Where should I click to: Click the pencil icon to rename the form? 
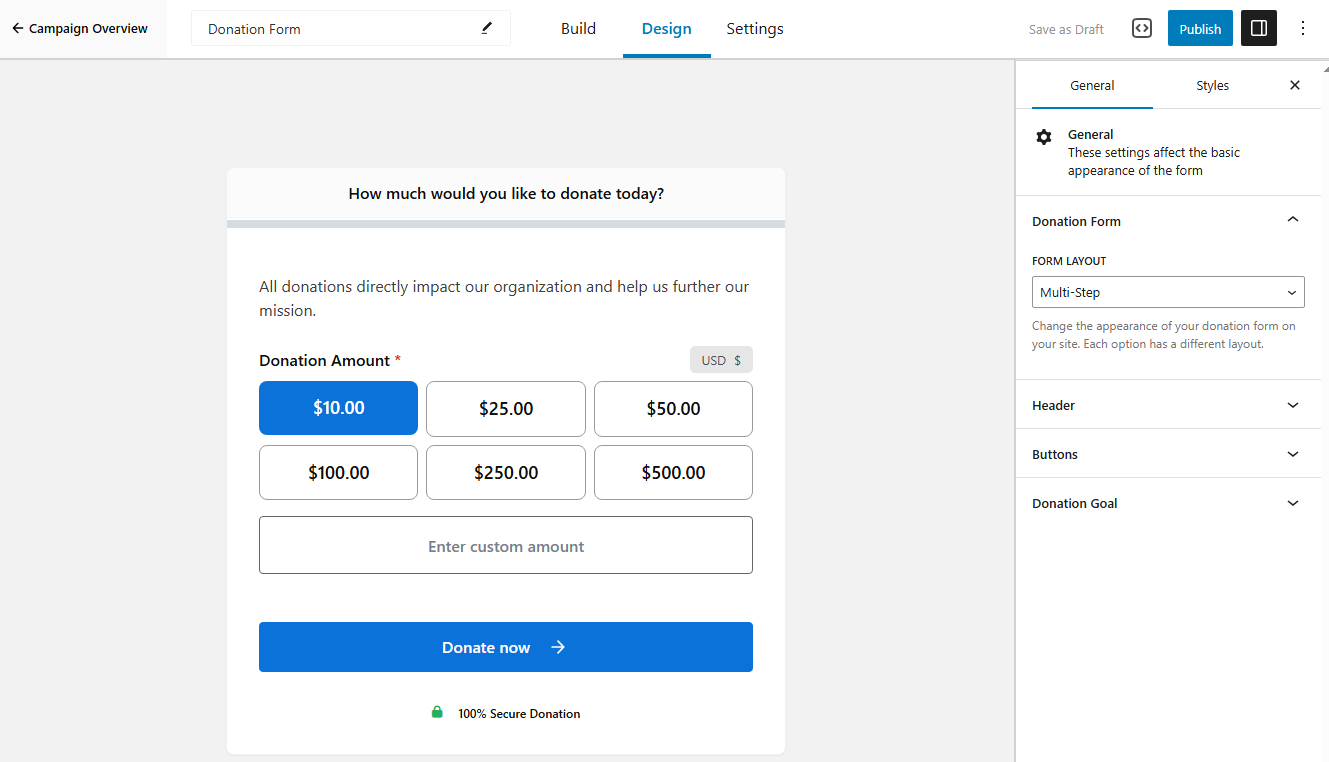487,28
